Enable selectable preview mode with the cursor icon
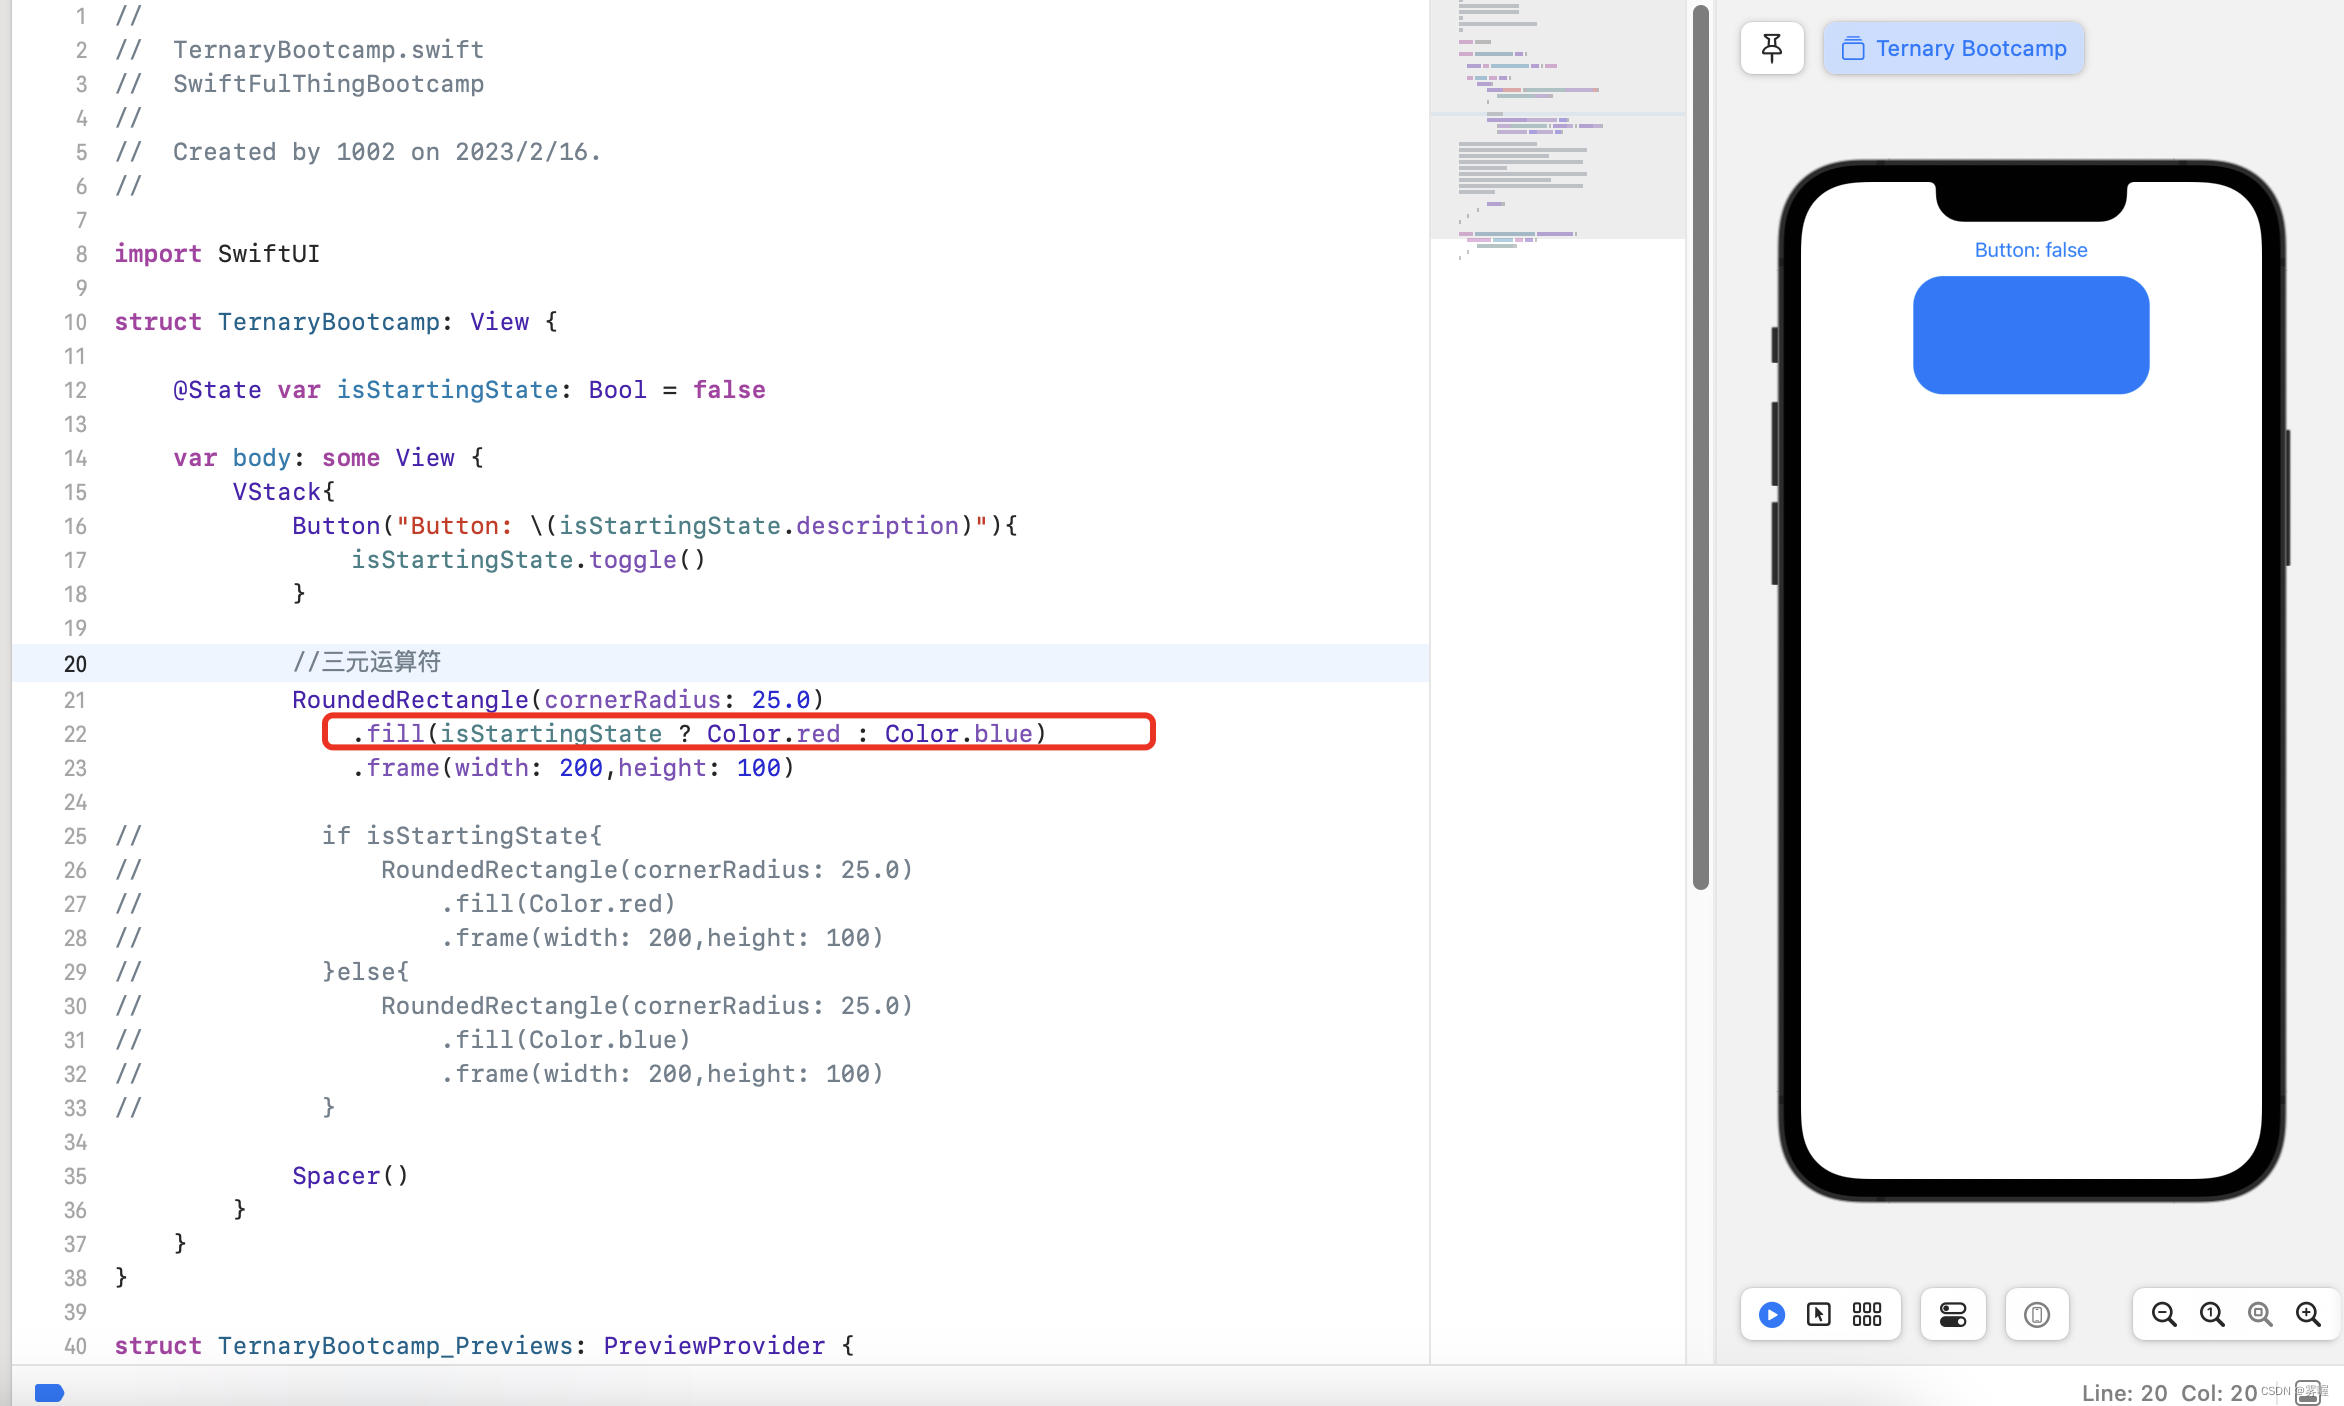The width and height of the screenshot is (2344, 1406). (1819, 1314)
